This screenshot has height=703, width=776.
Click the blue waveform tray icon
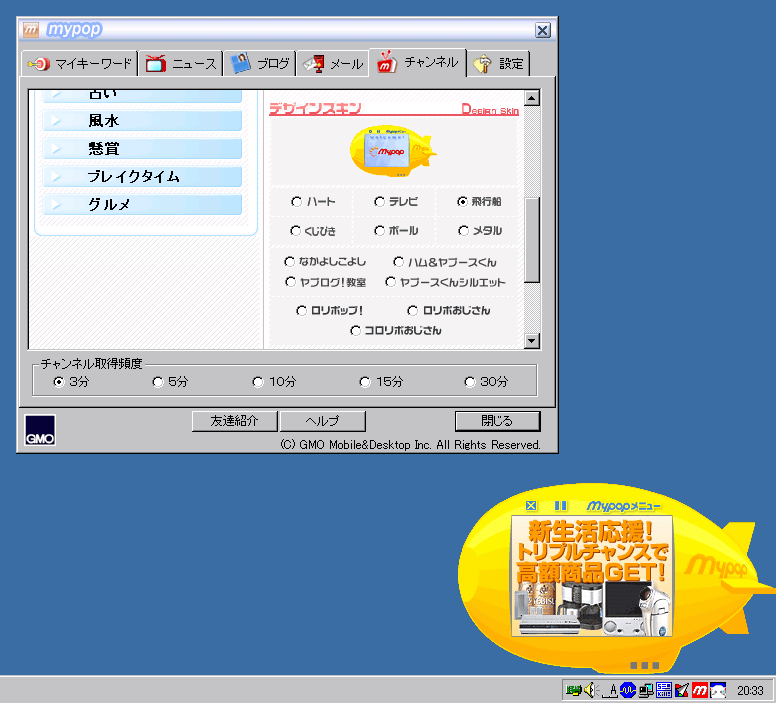628,690
